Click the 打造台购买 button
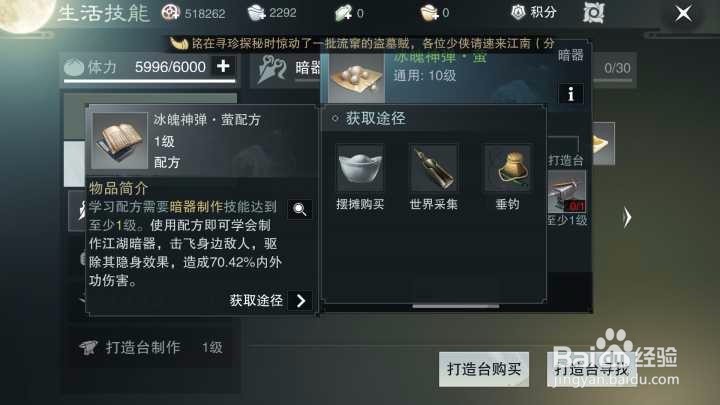Viewport: 720px width, 405px height. point(484,369)
